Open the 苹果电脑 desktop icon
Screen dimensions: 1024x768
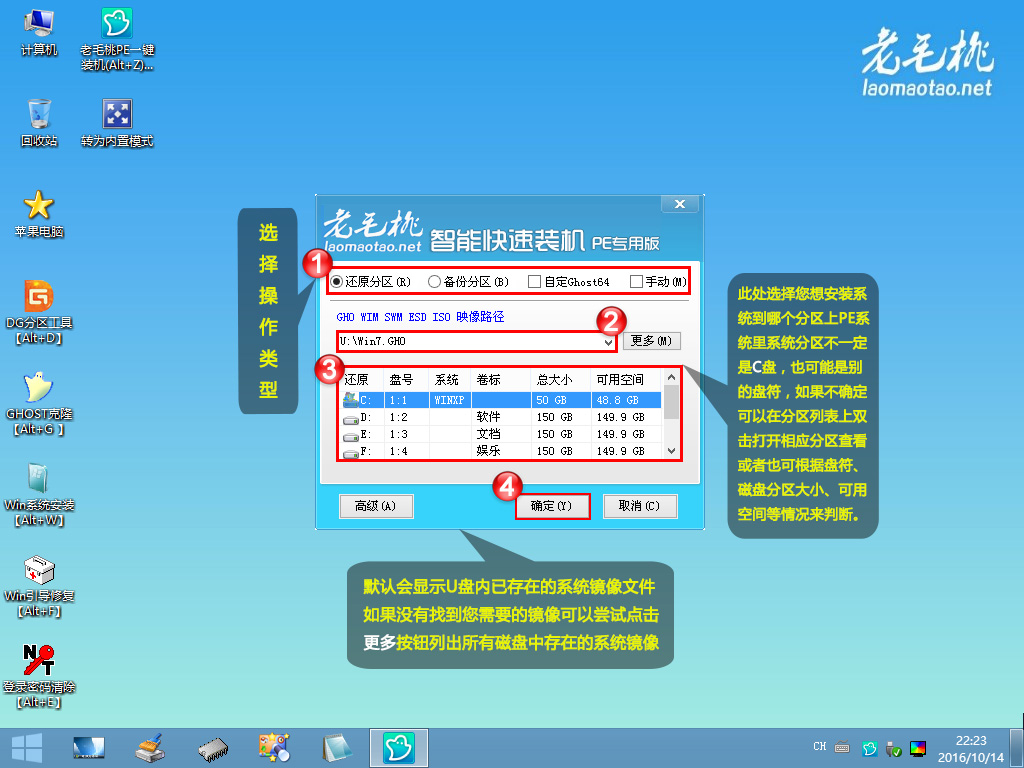[x=40, y=205]
